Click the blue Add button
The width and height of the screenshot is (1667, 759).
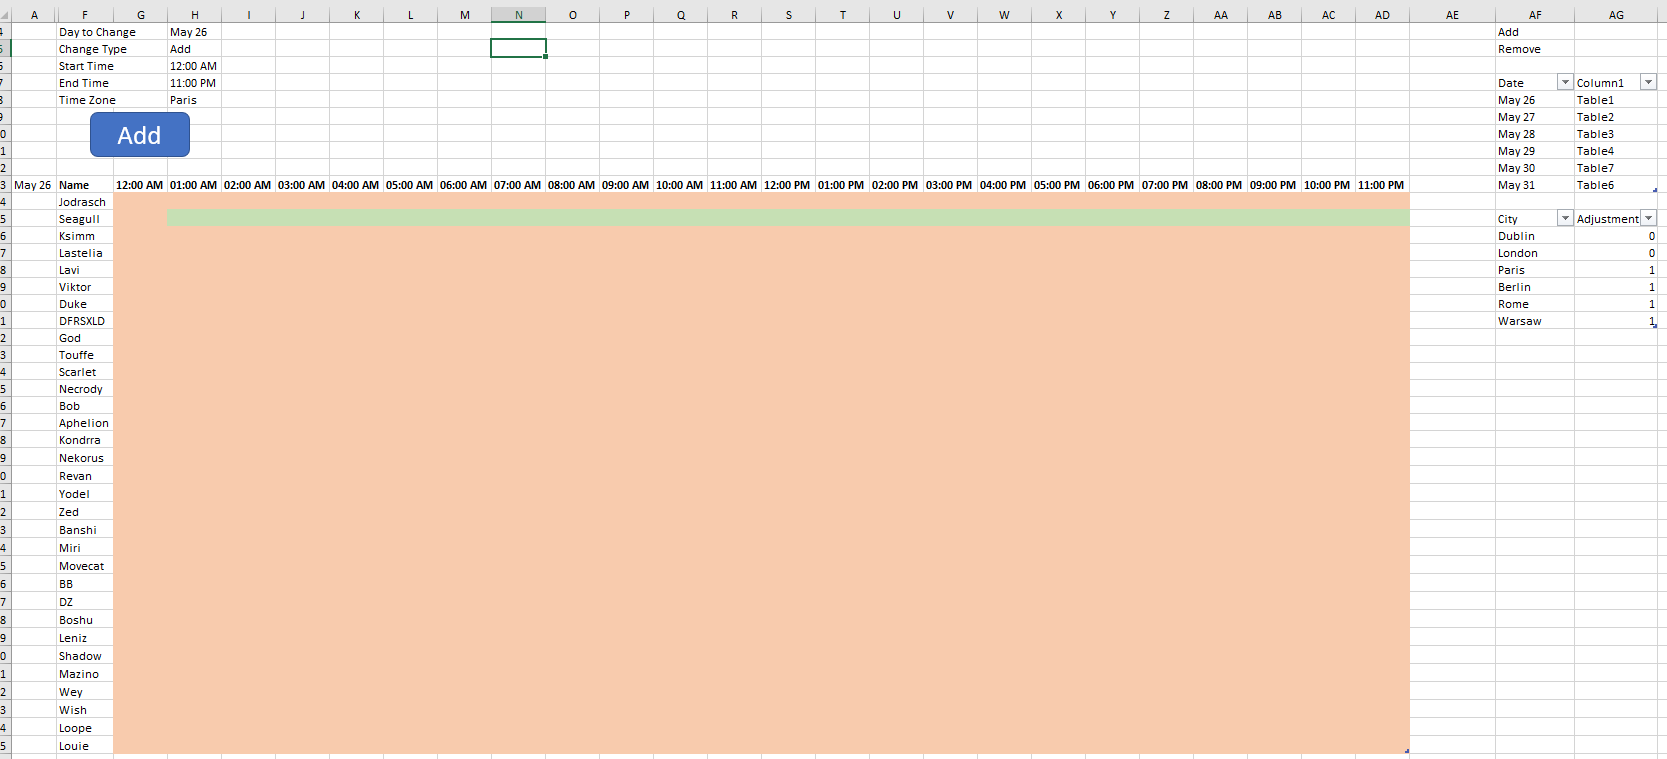(140, 135)
